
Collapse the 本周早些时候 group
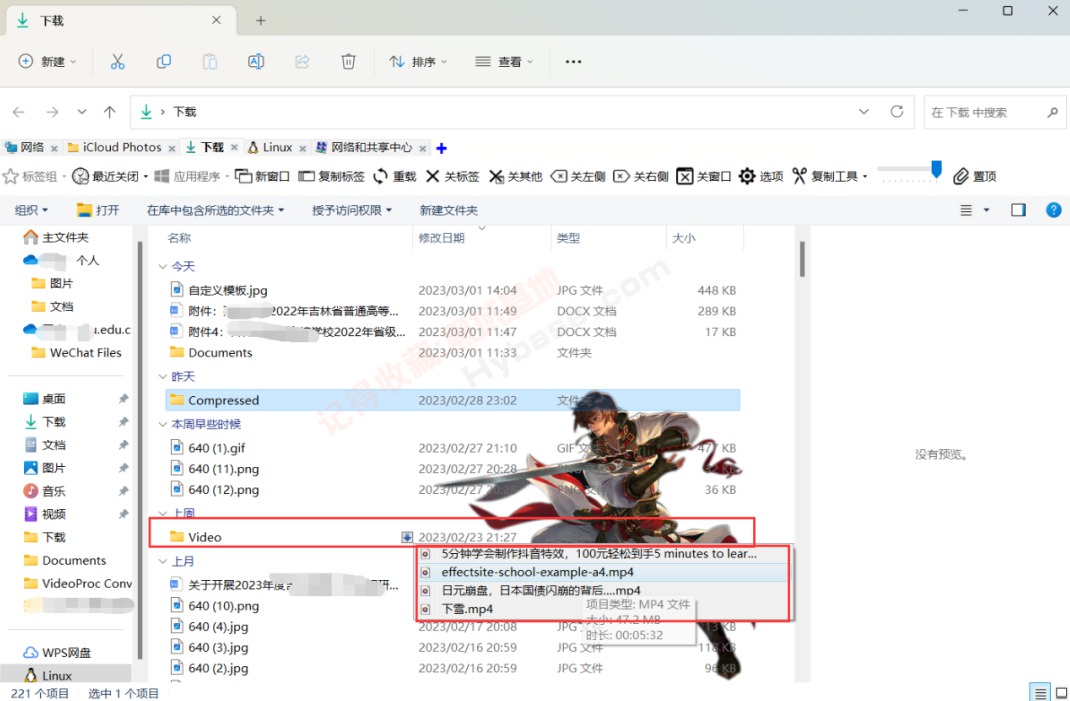[x=162, y=424]
